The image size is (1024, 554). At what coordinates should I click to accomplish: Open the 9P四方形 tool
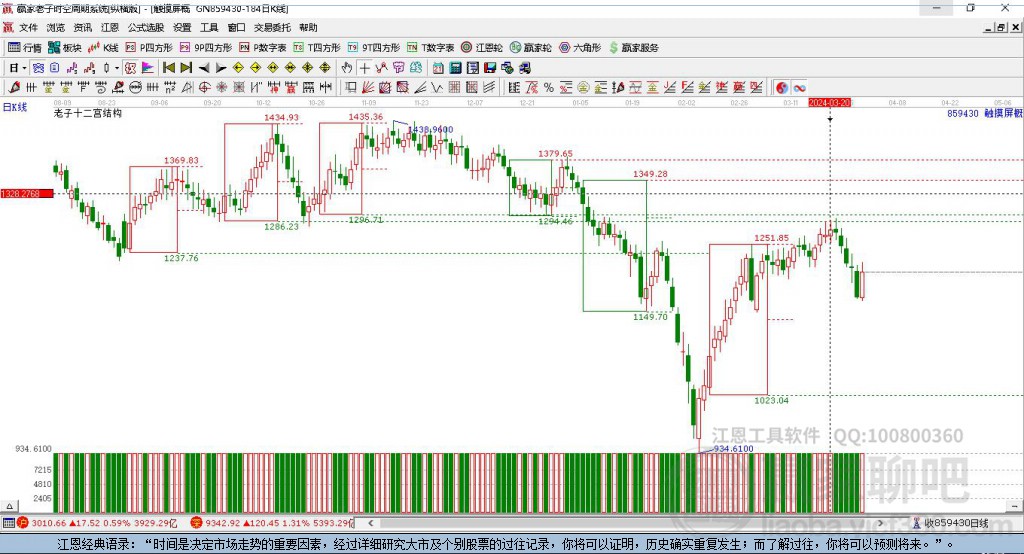[206, 48]
